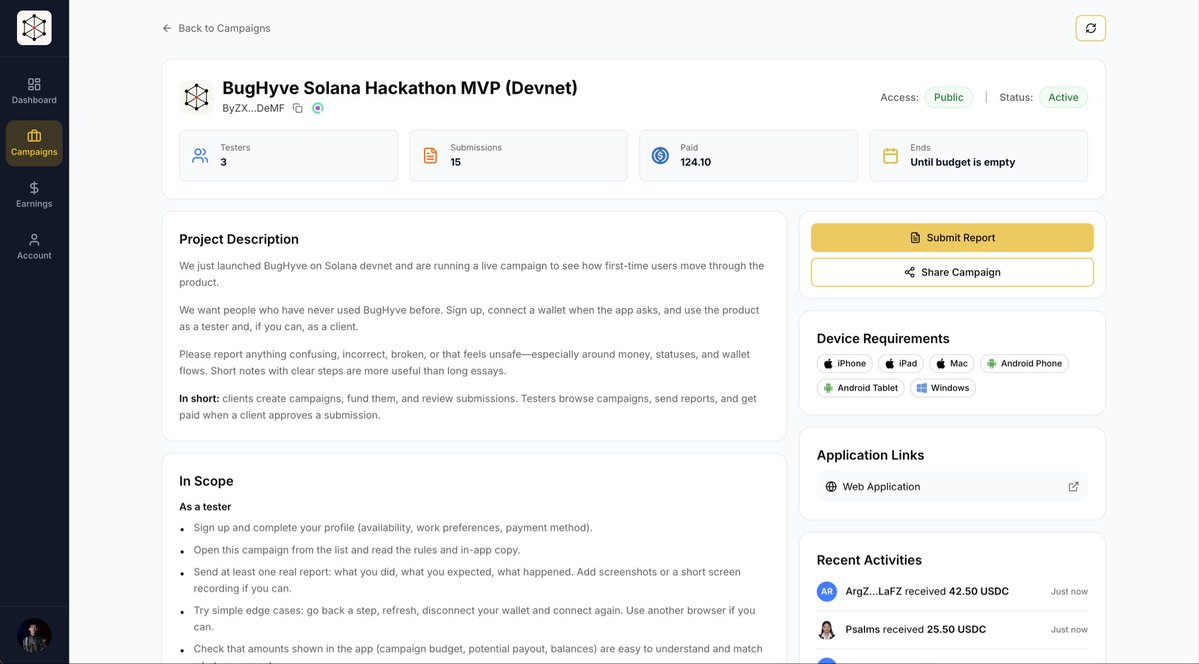
Task: Refresh the campaign with the reload icon
Action: pyautogui.click(x=1090, y=28)
